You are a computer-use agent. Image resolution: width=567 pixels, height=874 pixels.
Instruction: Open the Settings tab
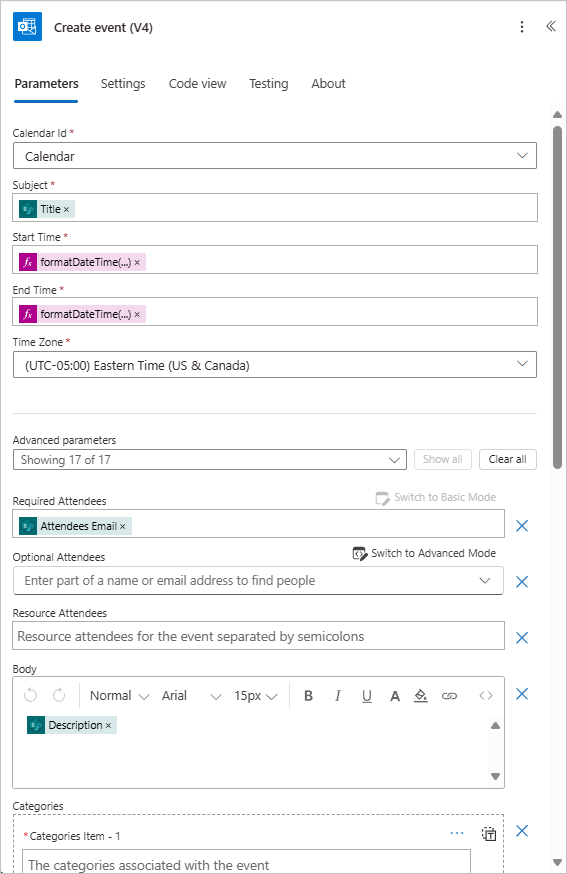(123, 84)
